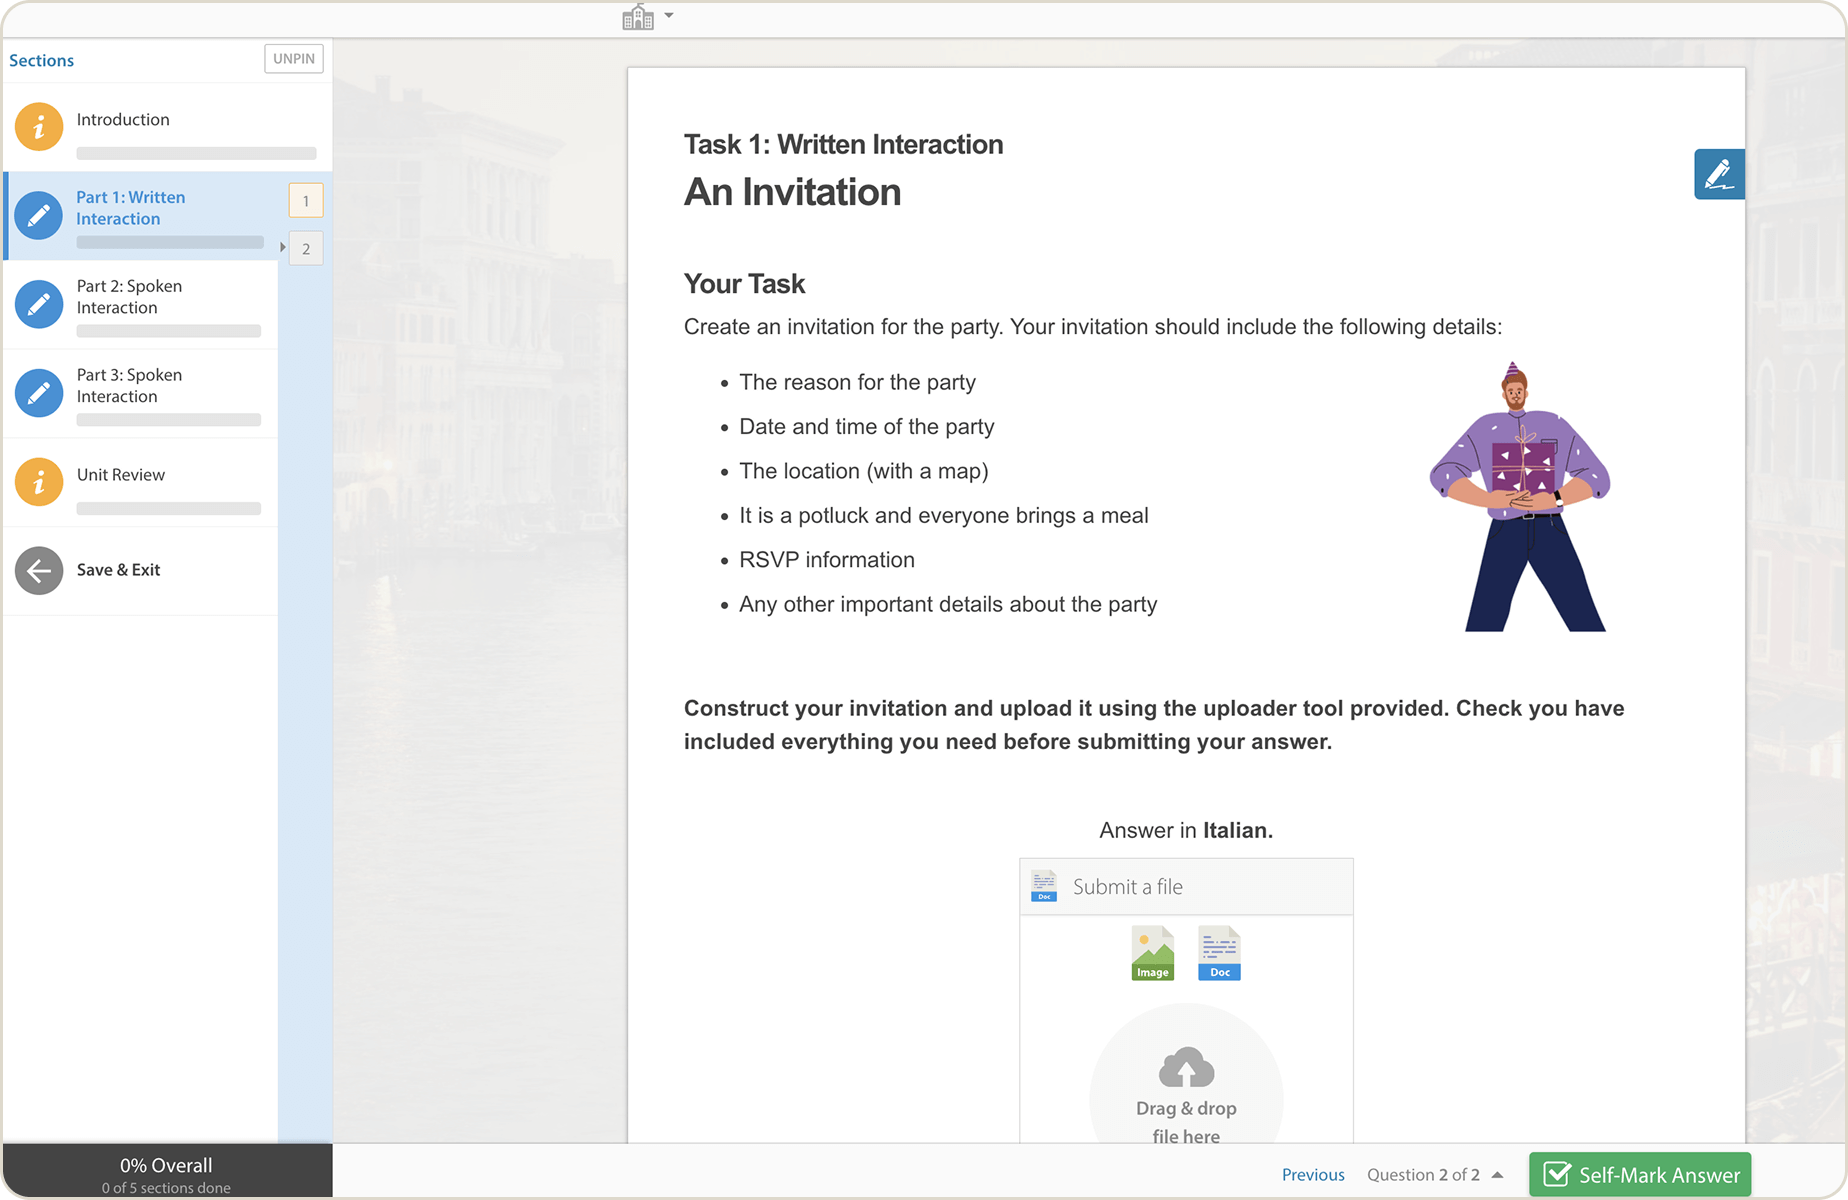
Task: Click the Save & Exit back arrow icon
Action: click(39, 570)
